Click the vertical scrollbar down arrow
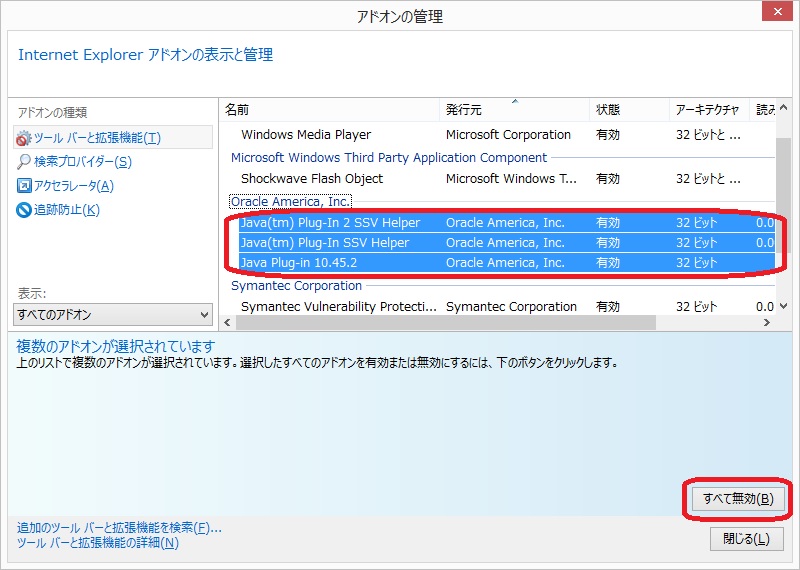 (x=783, y=307)
